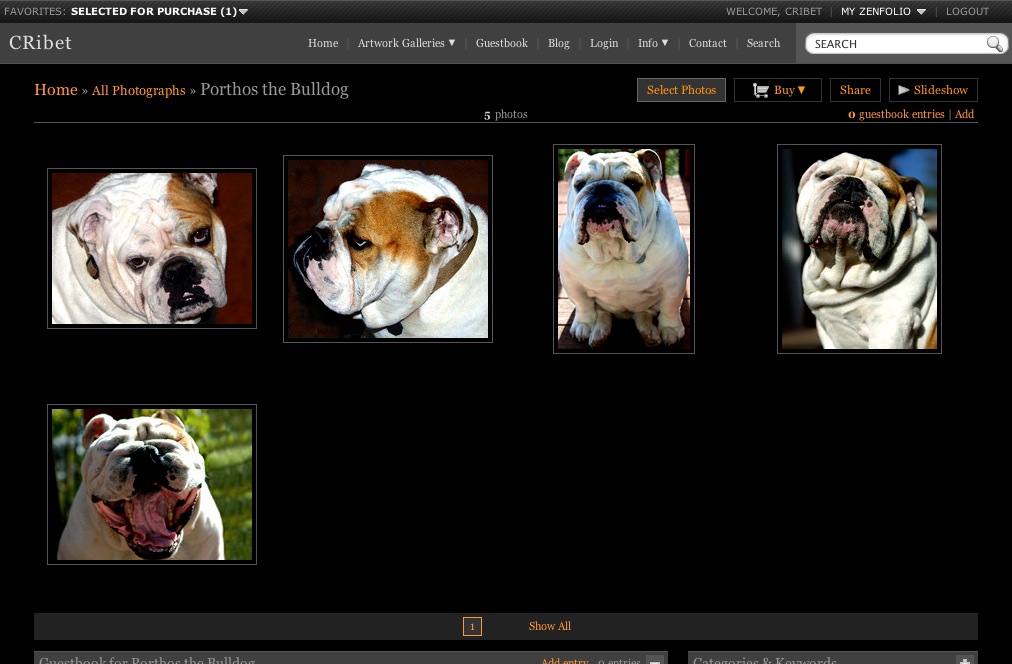Open All Photographs via the breadcrumb link

[138, 90]
